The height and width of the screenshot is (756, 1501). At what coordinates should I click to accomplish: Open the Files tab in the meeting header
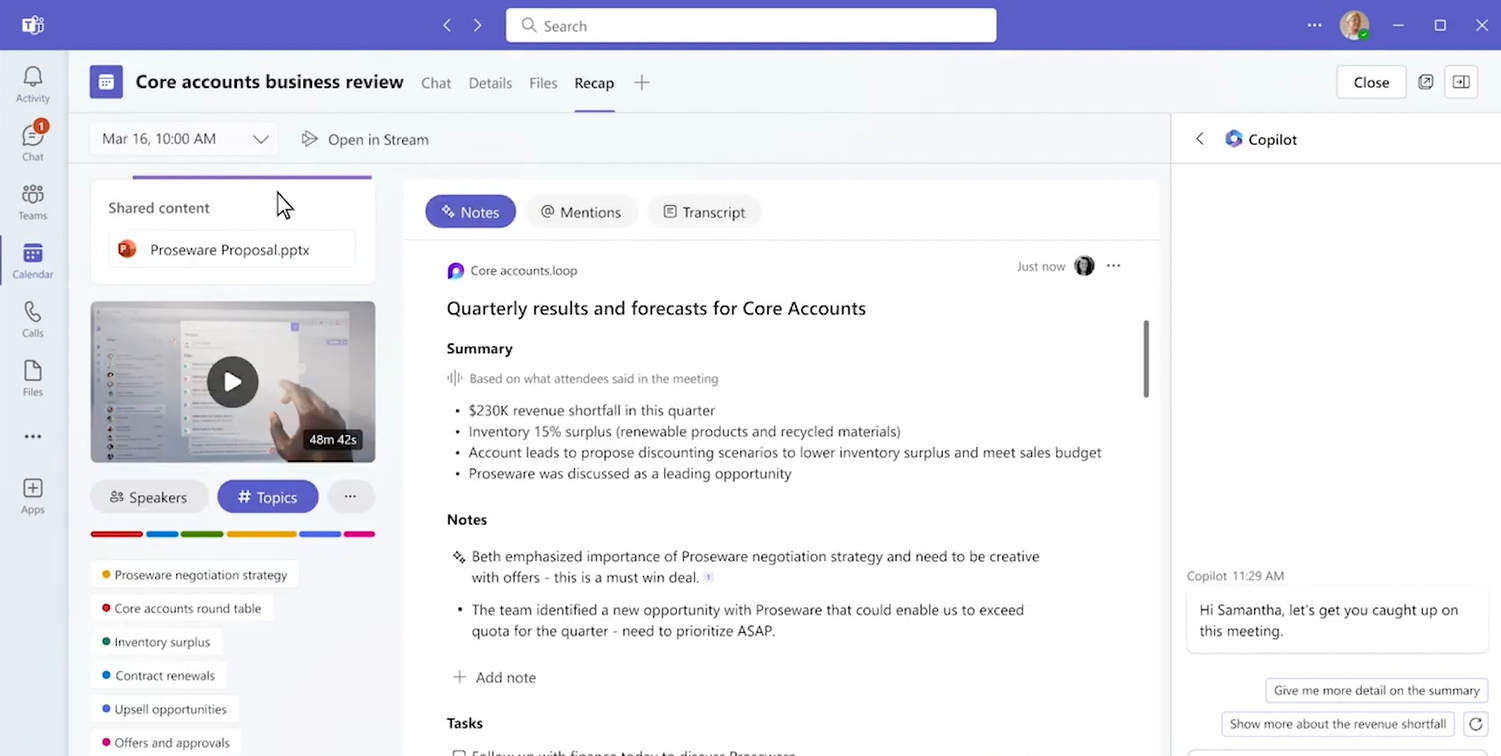543,83
